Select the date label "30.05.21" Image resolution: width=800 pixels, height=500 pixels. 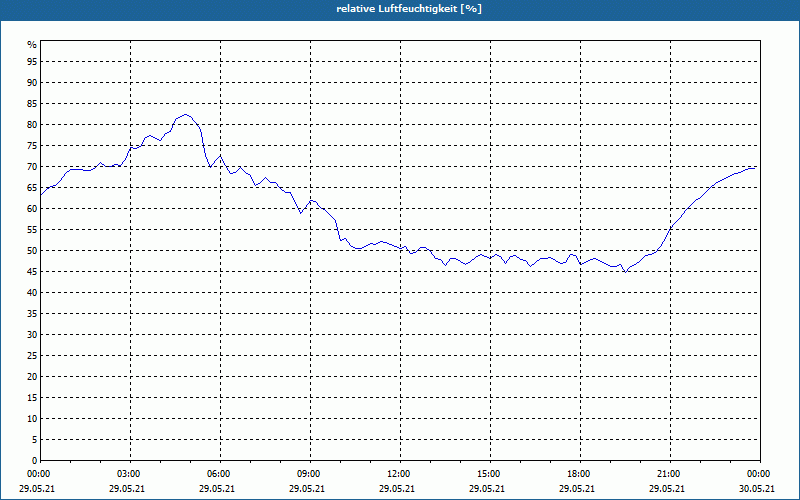coord(757,488)
